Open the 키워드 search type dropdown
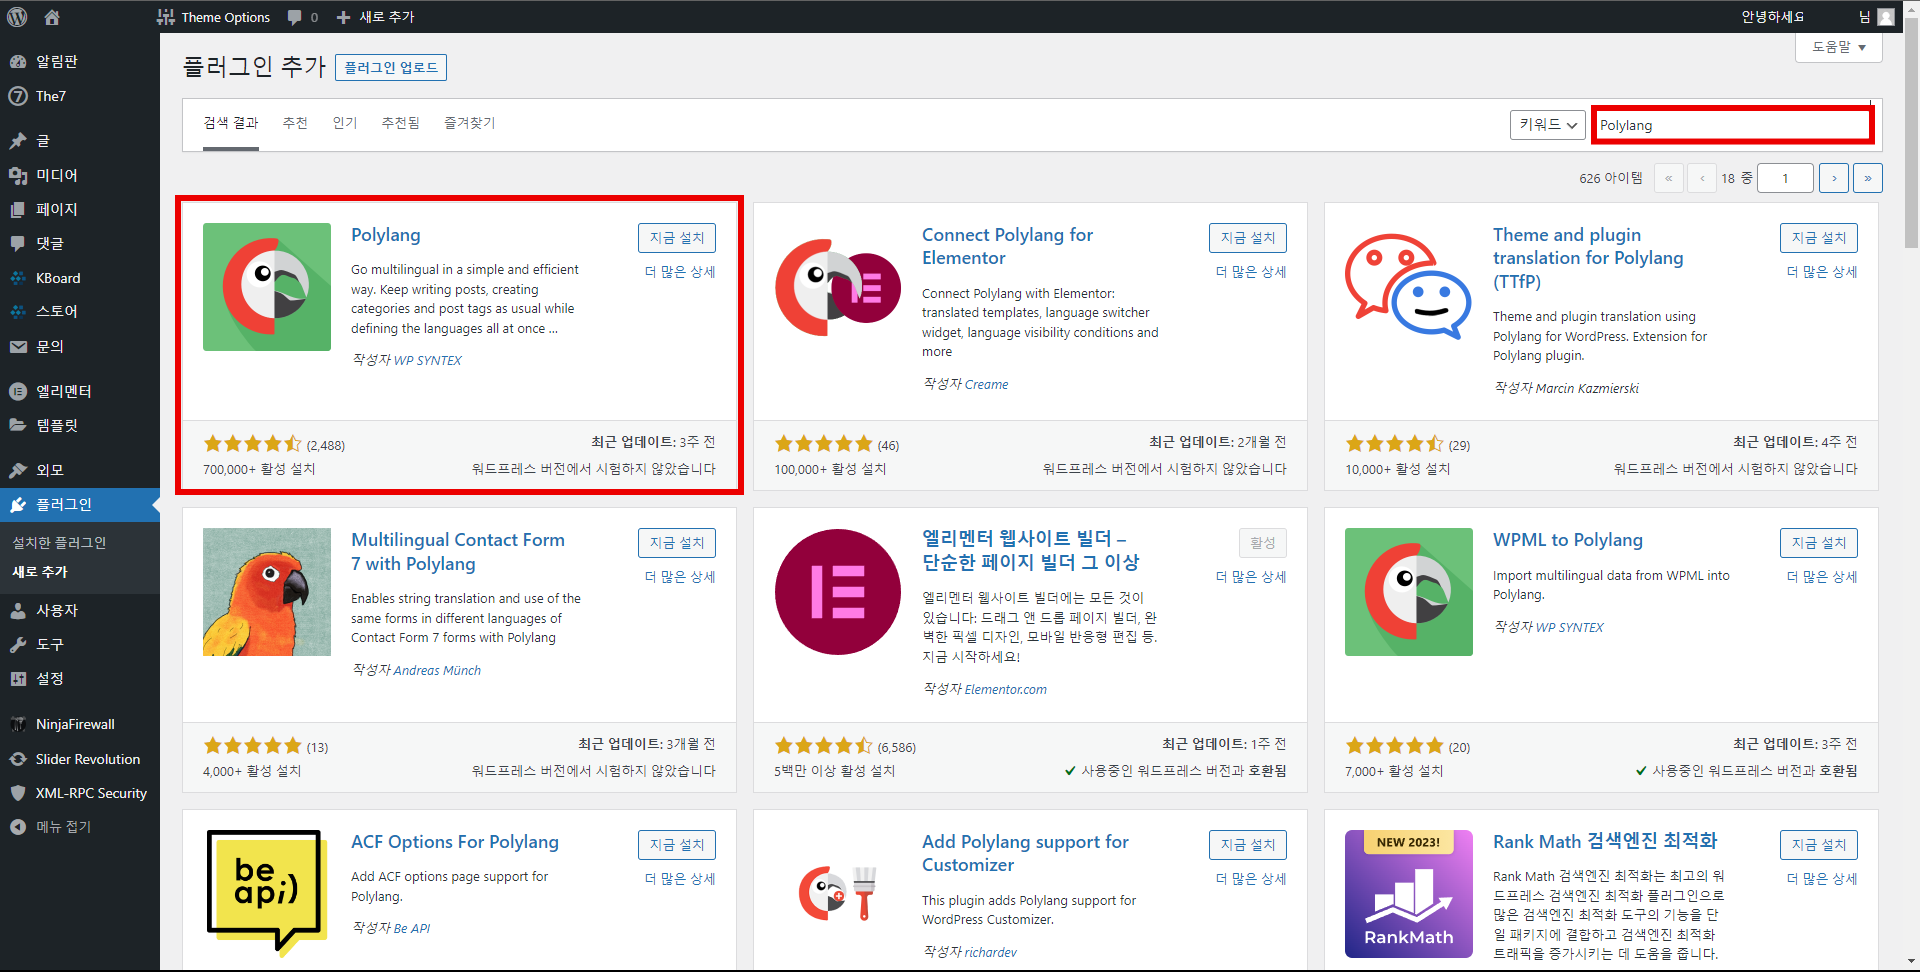 point(1548,125)
